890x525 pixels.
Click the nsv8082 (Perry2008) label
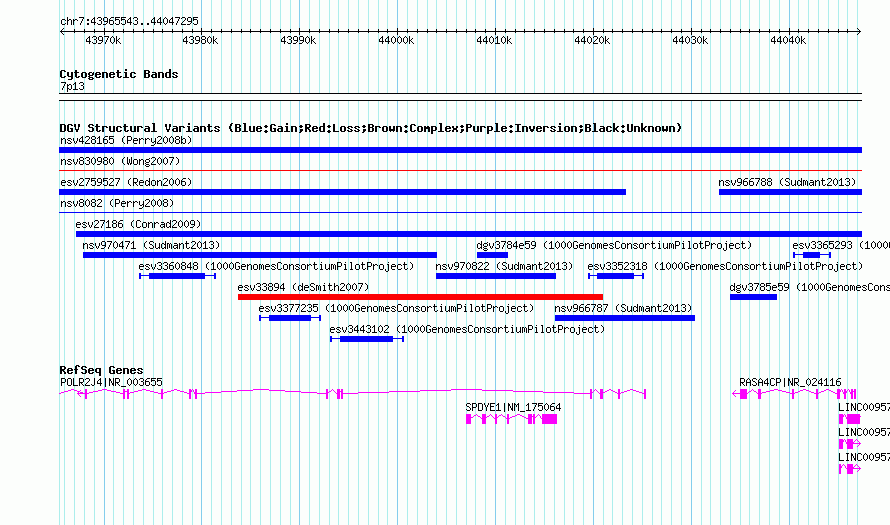coord(117,203)
